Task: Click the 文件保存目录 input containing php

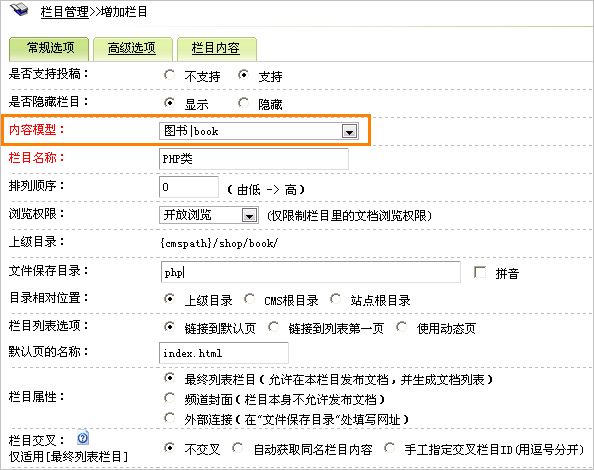Action: pos(311,272)
